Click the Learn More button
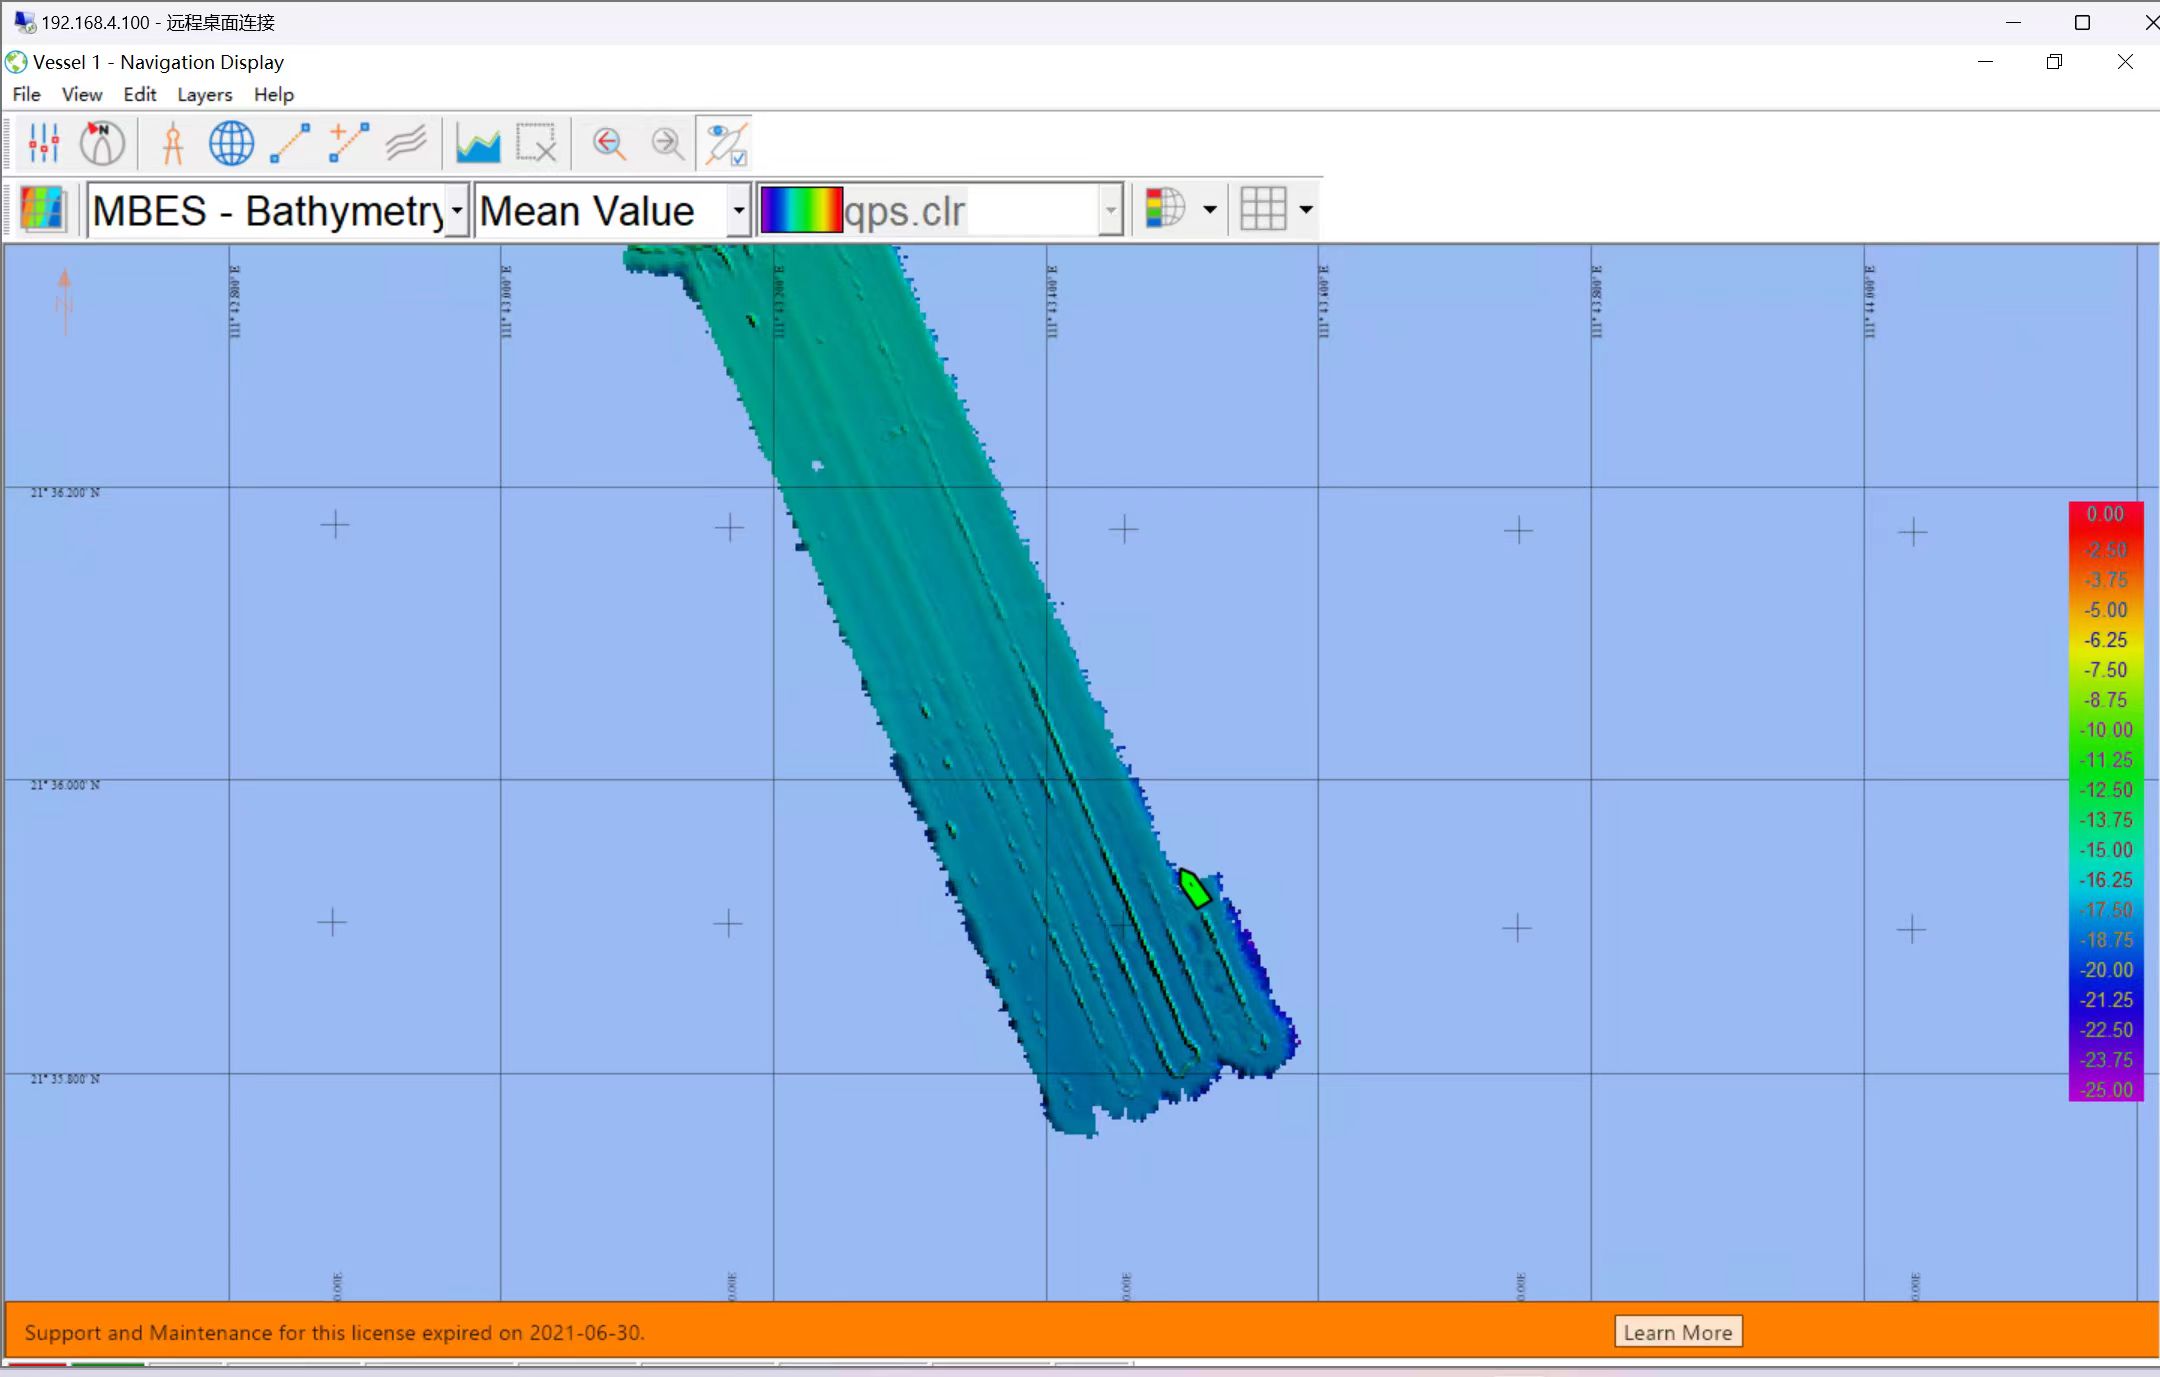Viewport: 2160px width, 1377px height. tap(1677, 1332)
